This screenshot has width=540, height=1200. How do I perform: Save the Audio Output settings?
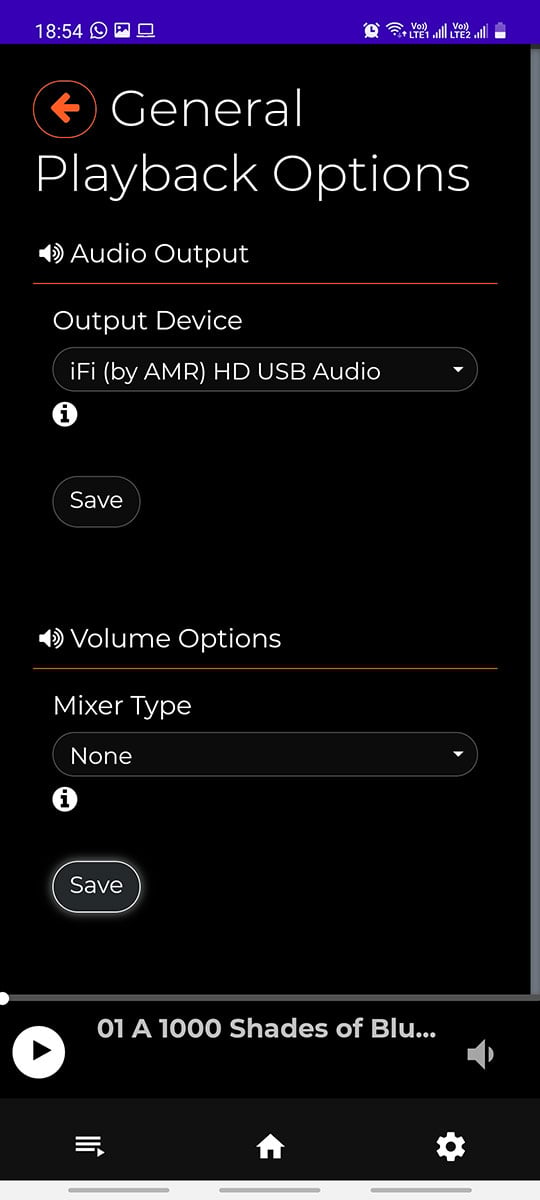96,501
